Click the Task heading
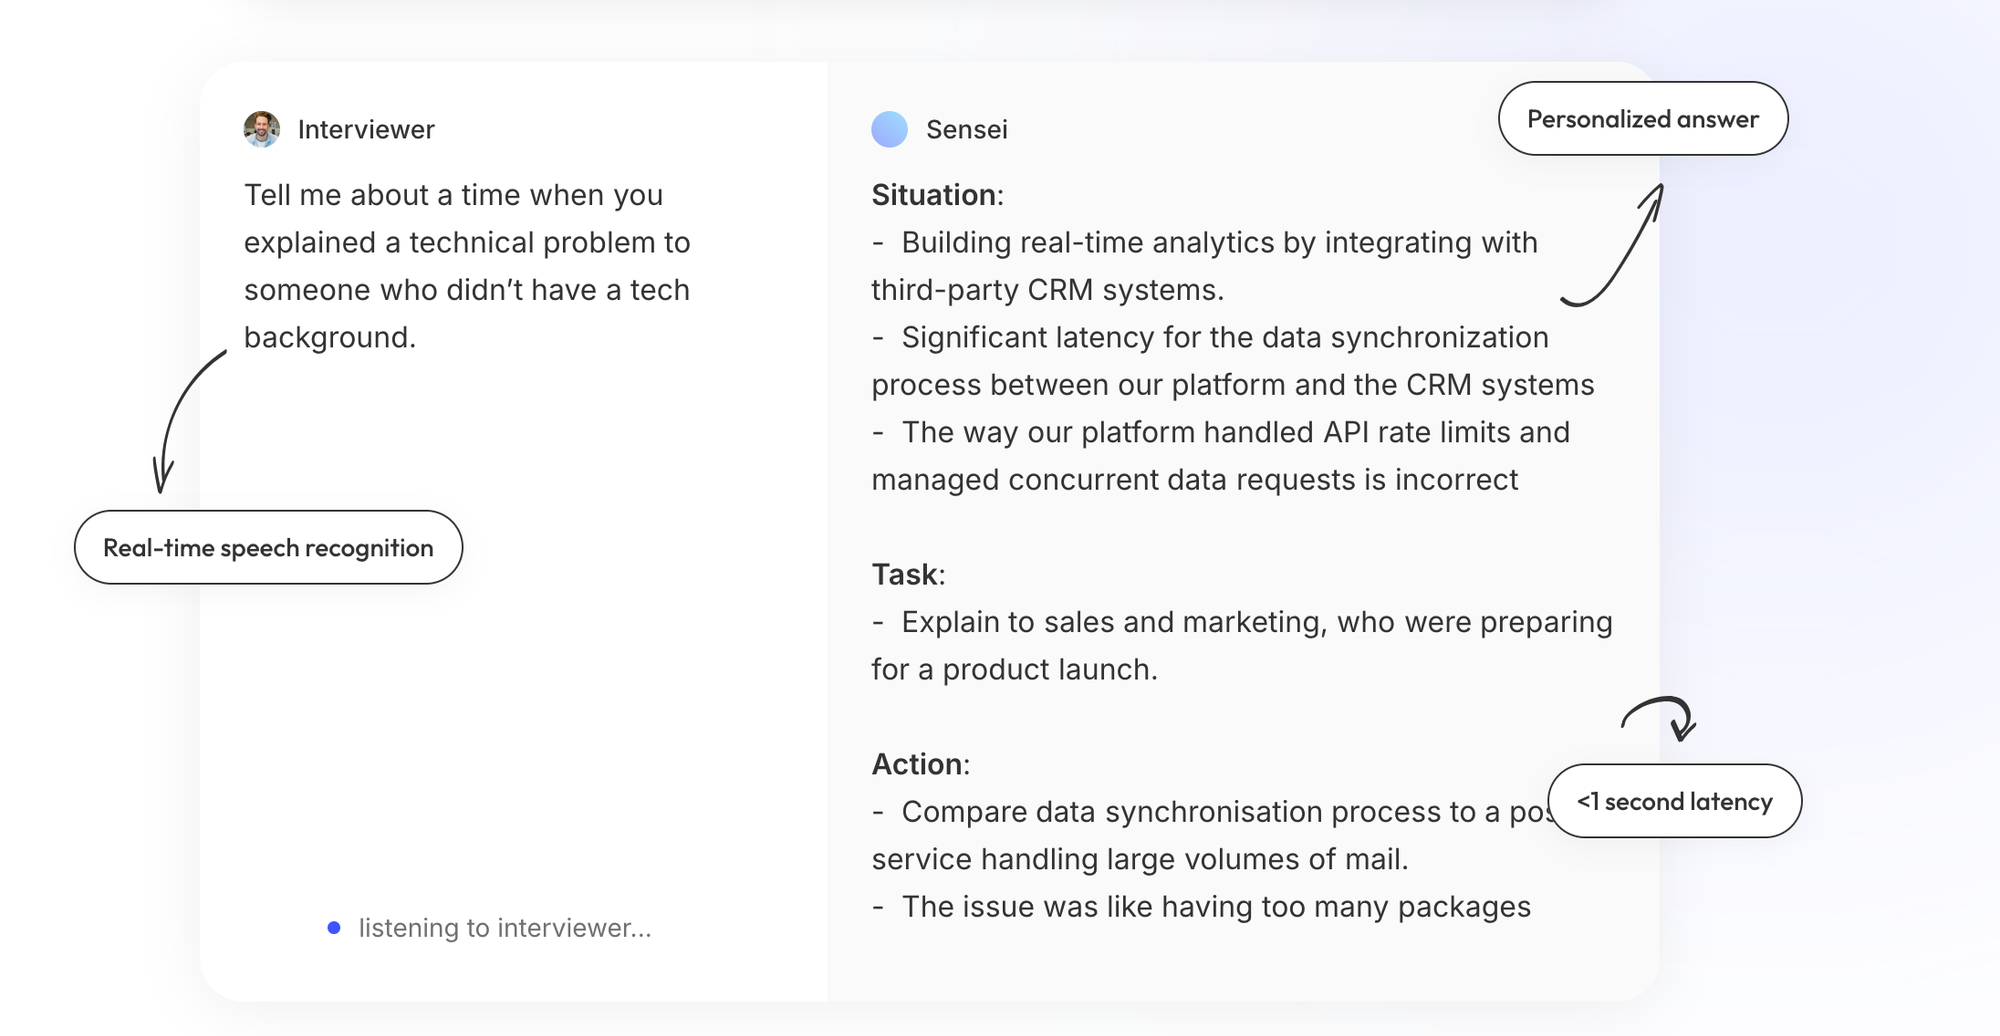 [907, 574]
